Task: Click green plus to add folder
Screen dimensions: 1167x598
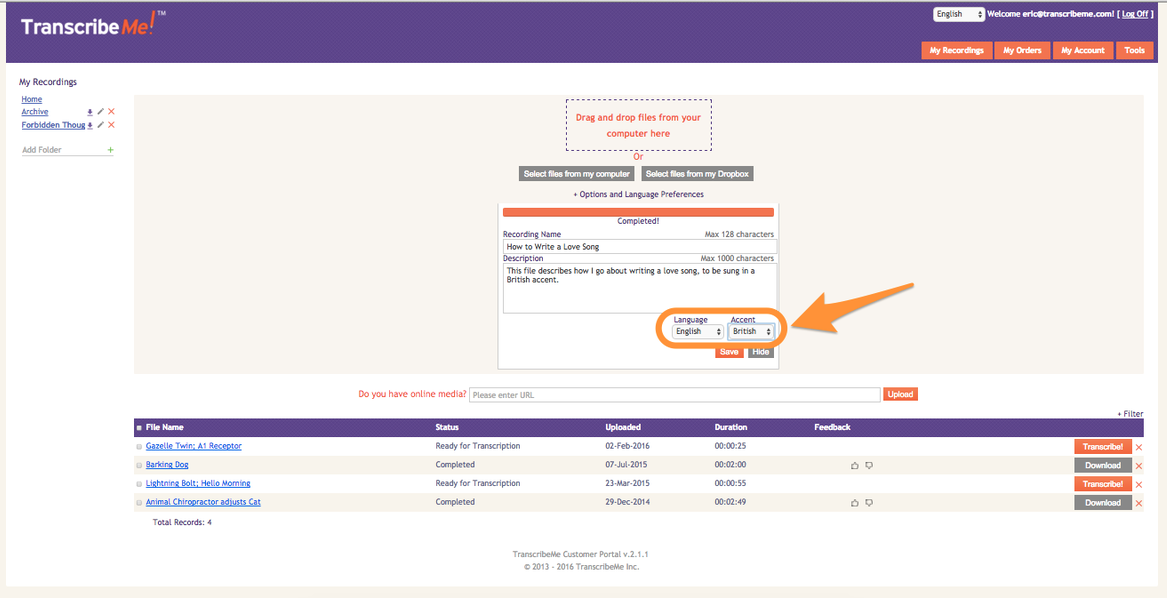Action: point(110,150)
